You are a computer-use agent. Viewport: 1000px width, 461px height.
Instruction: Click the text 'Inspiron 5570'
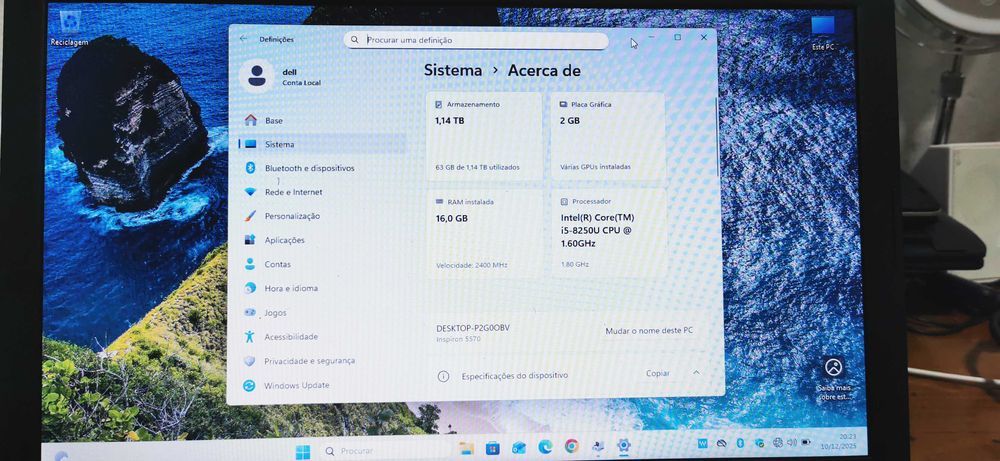459,339
